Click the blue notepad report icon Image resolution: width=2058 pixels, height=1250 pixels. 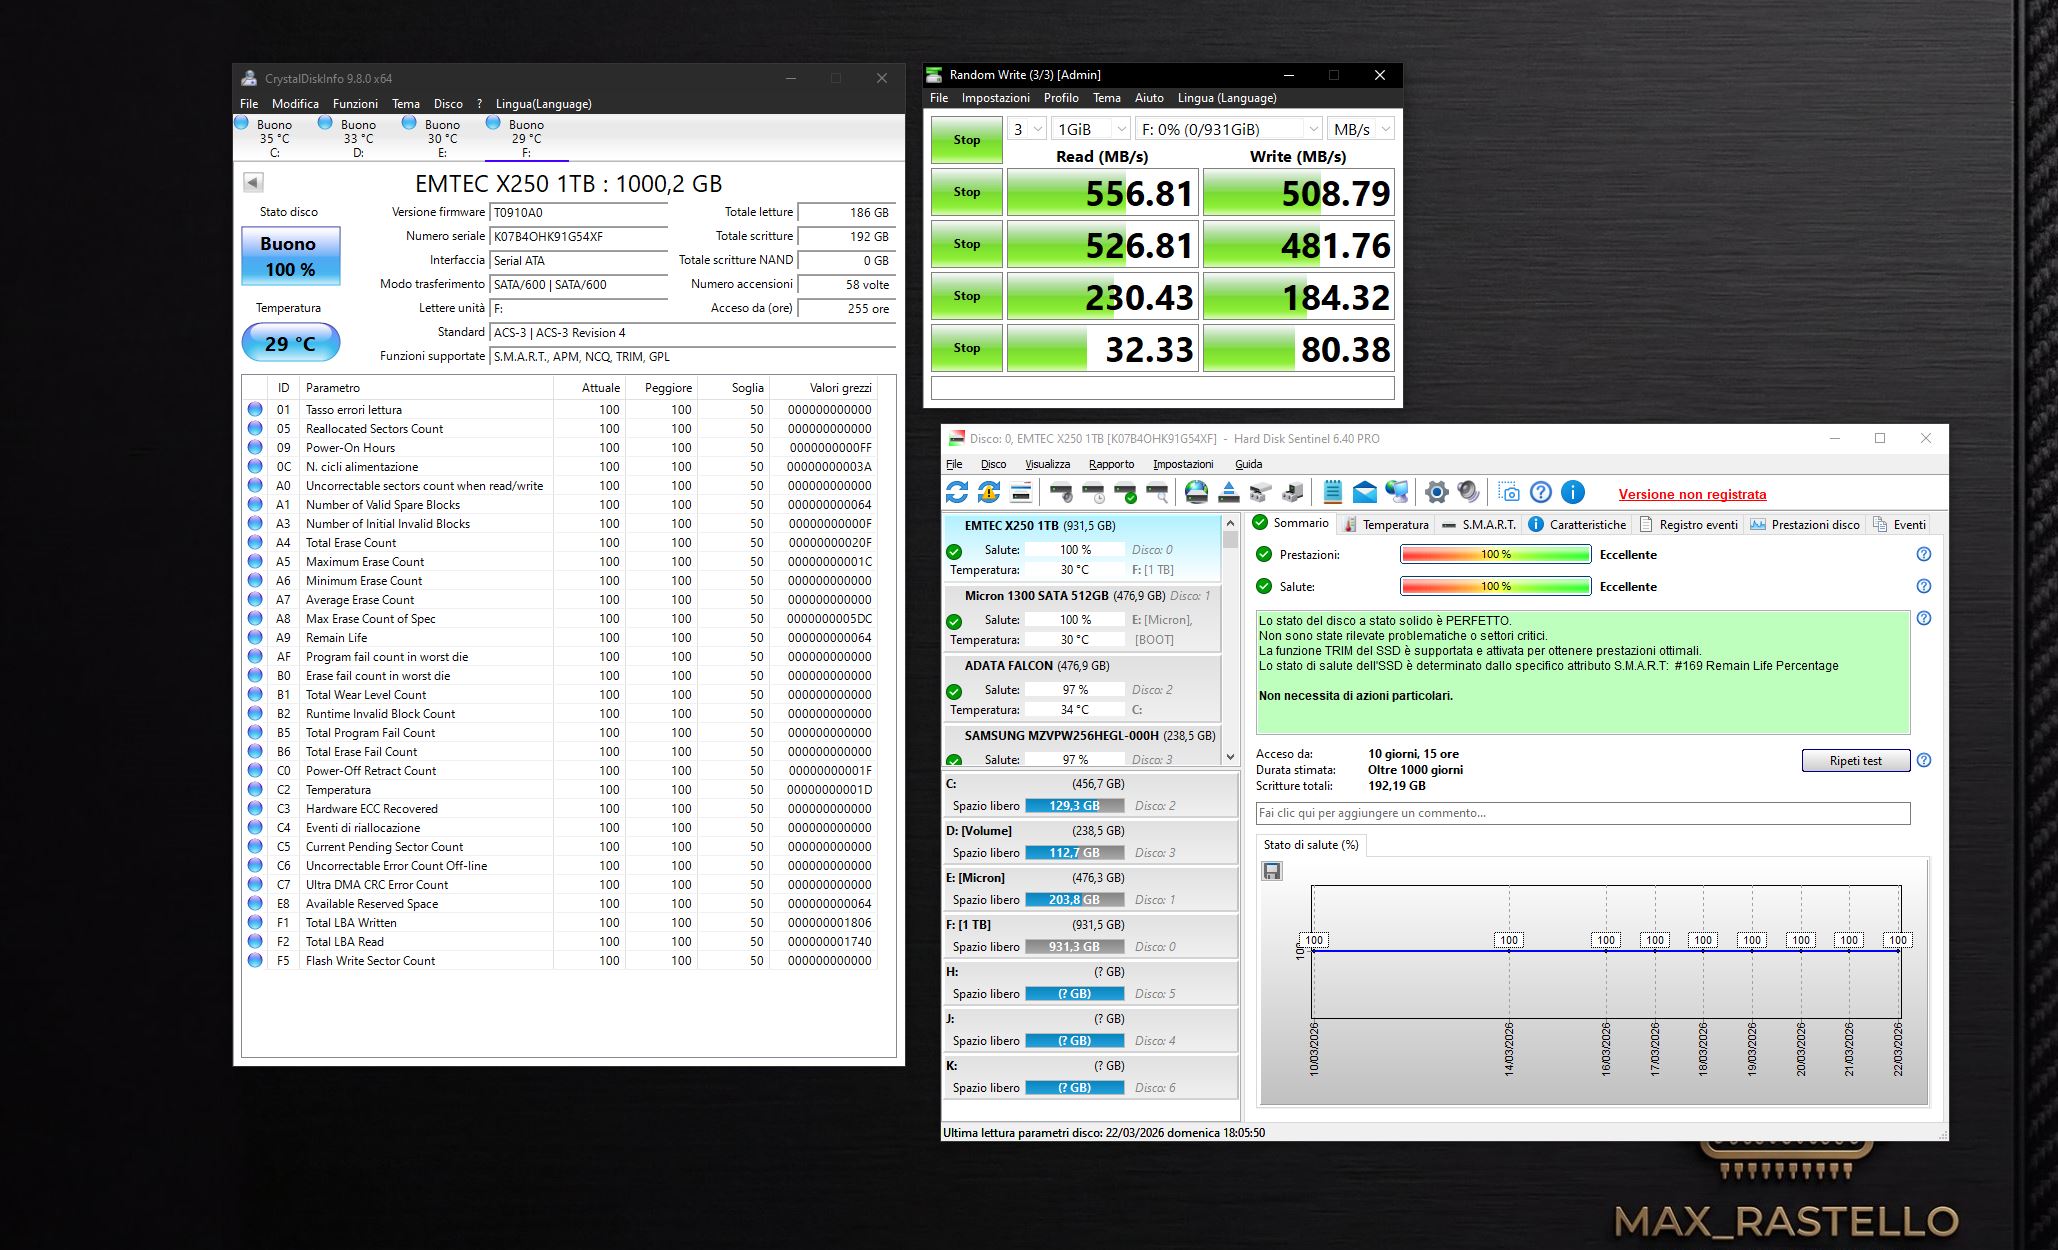pos(1332,492)
